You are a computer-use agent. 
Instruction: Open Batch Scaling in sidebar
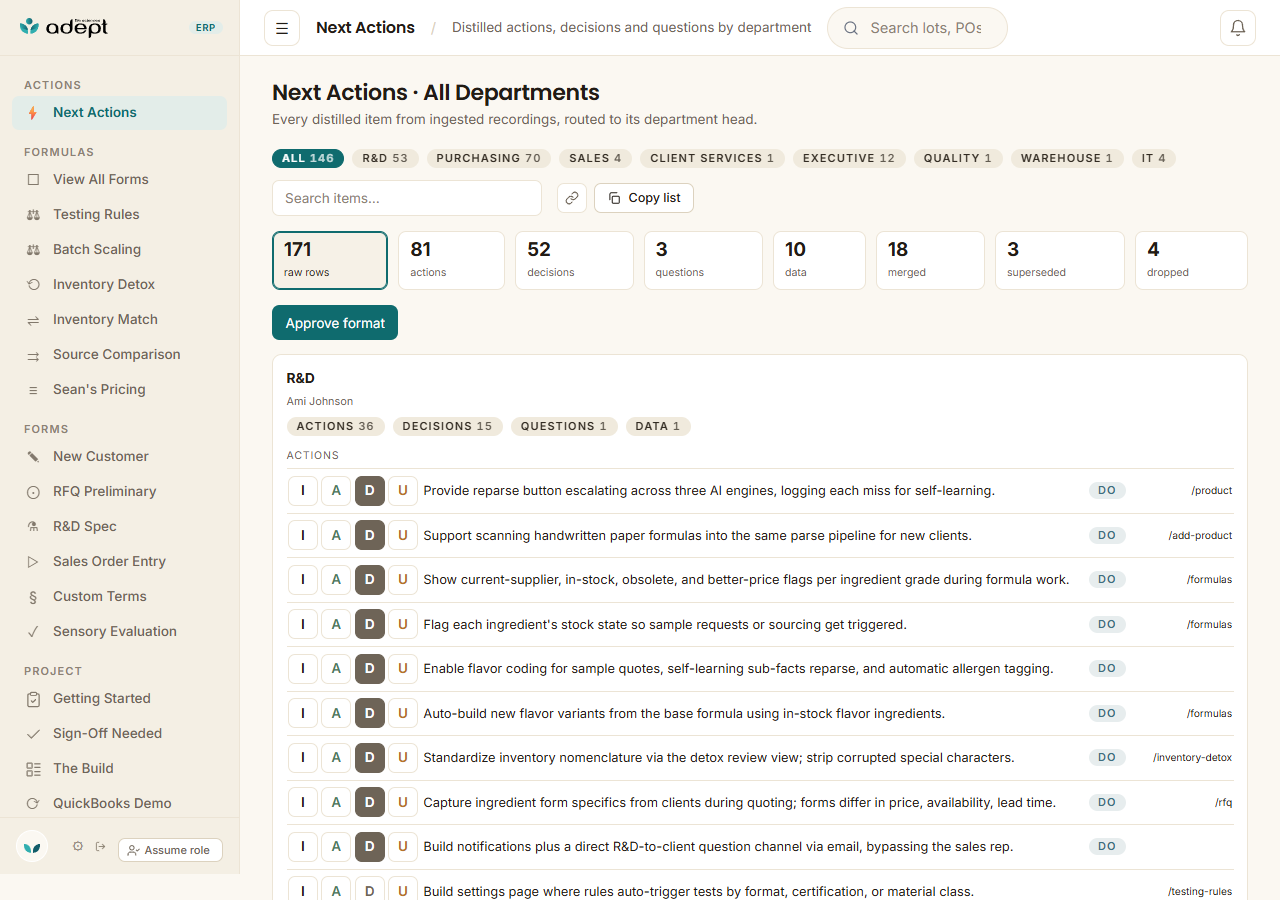(120, 249)
